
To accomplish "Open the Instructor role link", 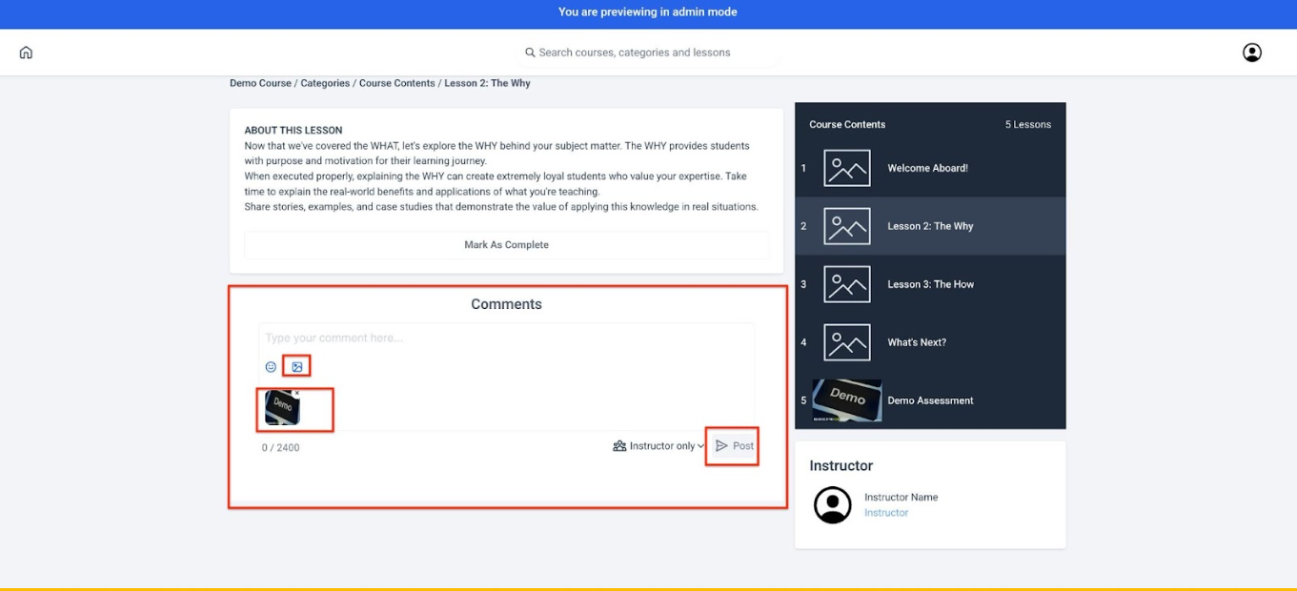I will tap(886, 513).
